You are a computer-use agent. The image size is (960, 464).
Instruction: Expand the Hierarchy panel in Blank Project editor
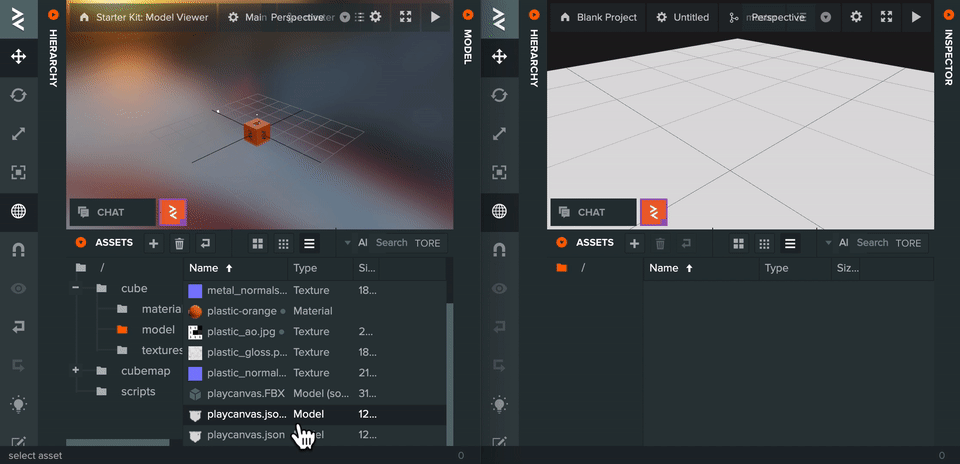coord(534,15)
